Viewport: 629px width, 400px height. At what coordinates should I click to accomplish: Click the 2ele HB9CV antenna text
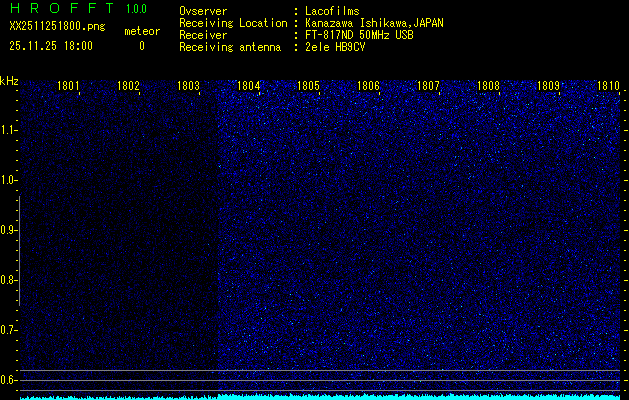[335, 46]
